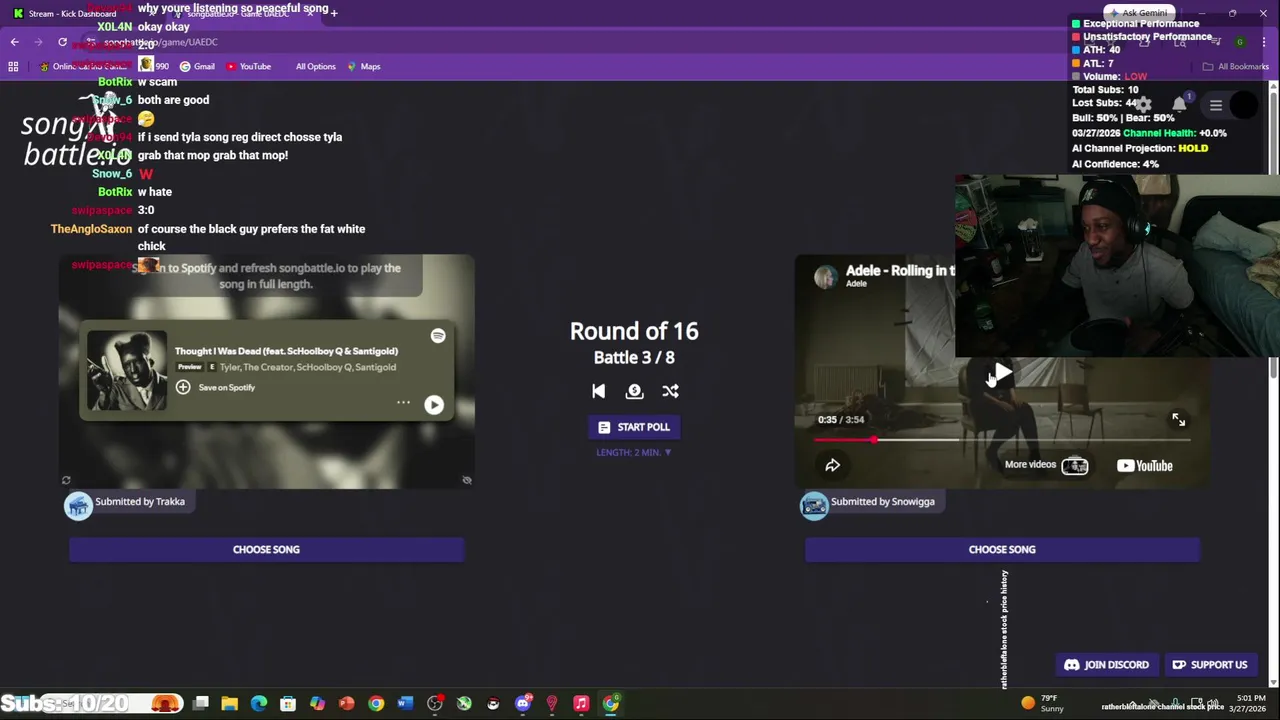Screen dimensions: 1280x720
Task: Start the poll with START POLL button
Action: click(634, 427)
